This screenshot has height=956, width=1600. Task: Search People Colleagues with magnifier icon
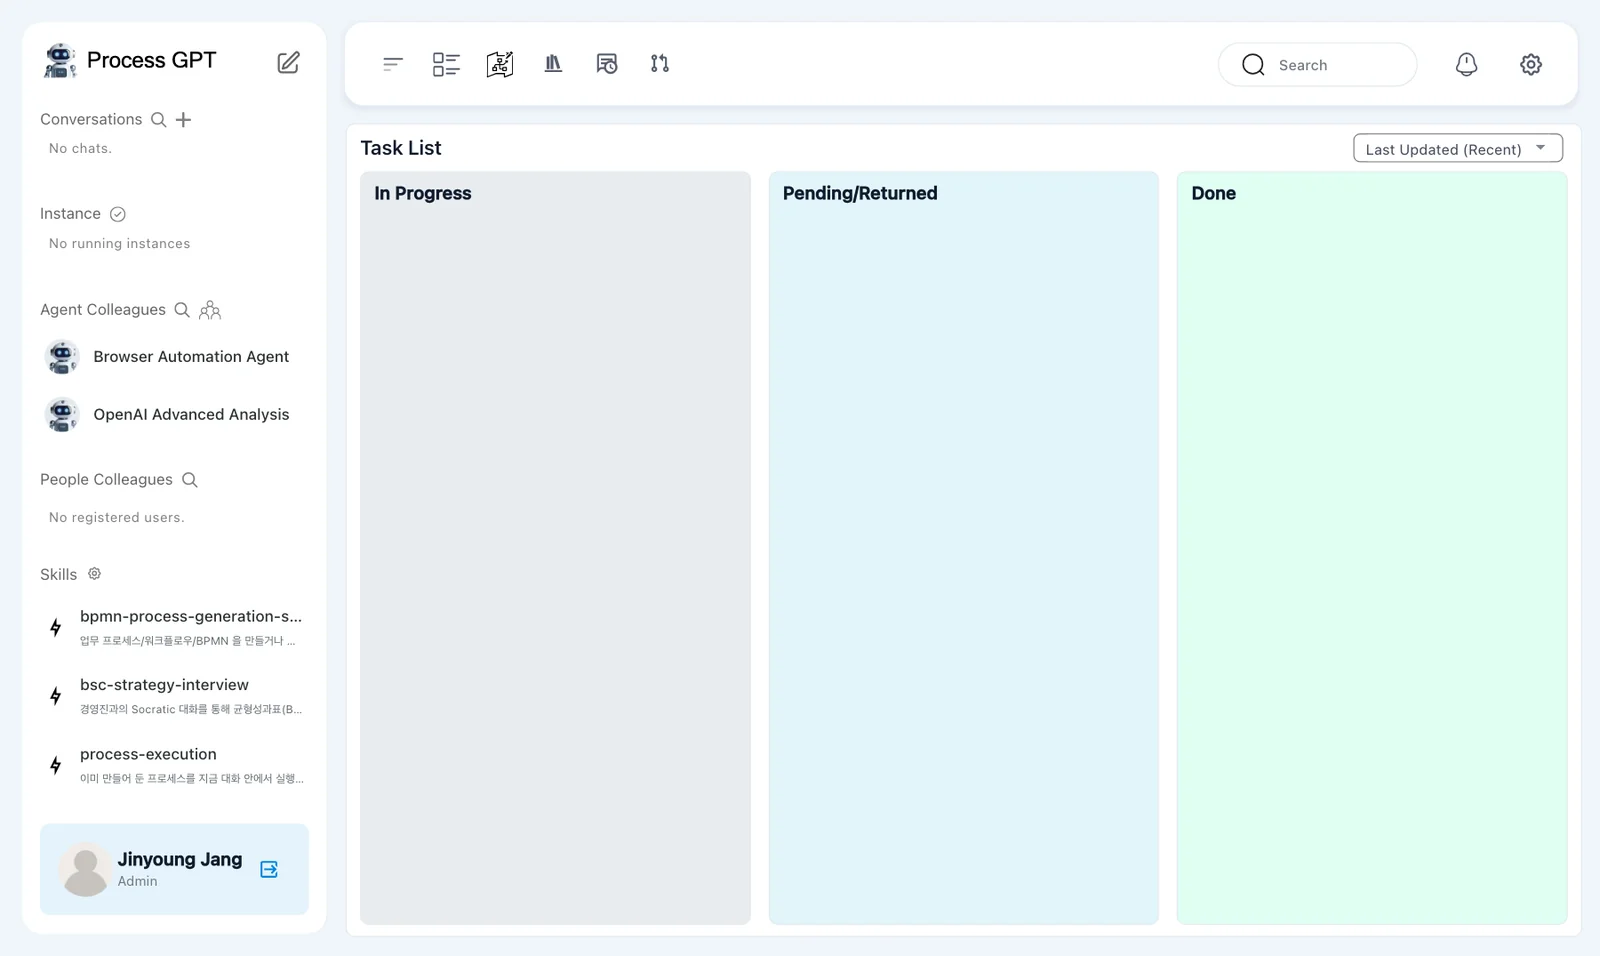click(190, 480)
